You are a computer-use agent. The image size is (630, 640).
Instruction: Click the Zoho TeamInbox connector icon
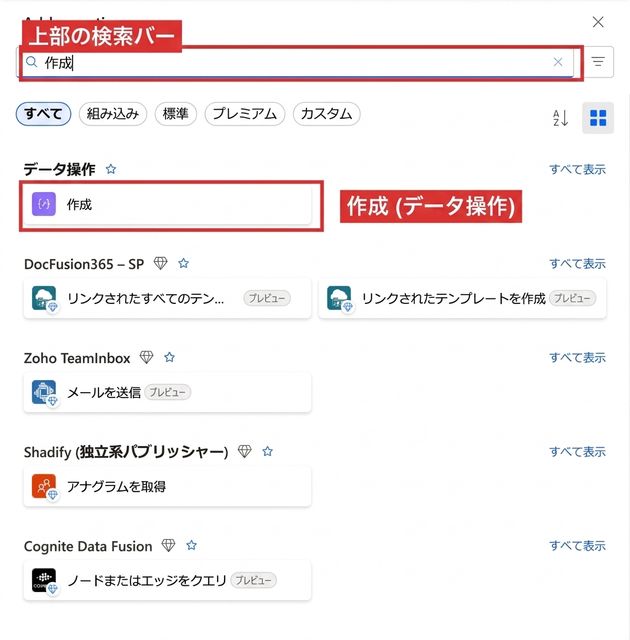click(44, 392)
